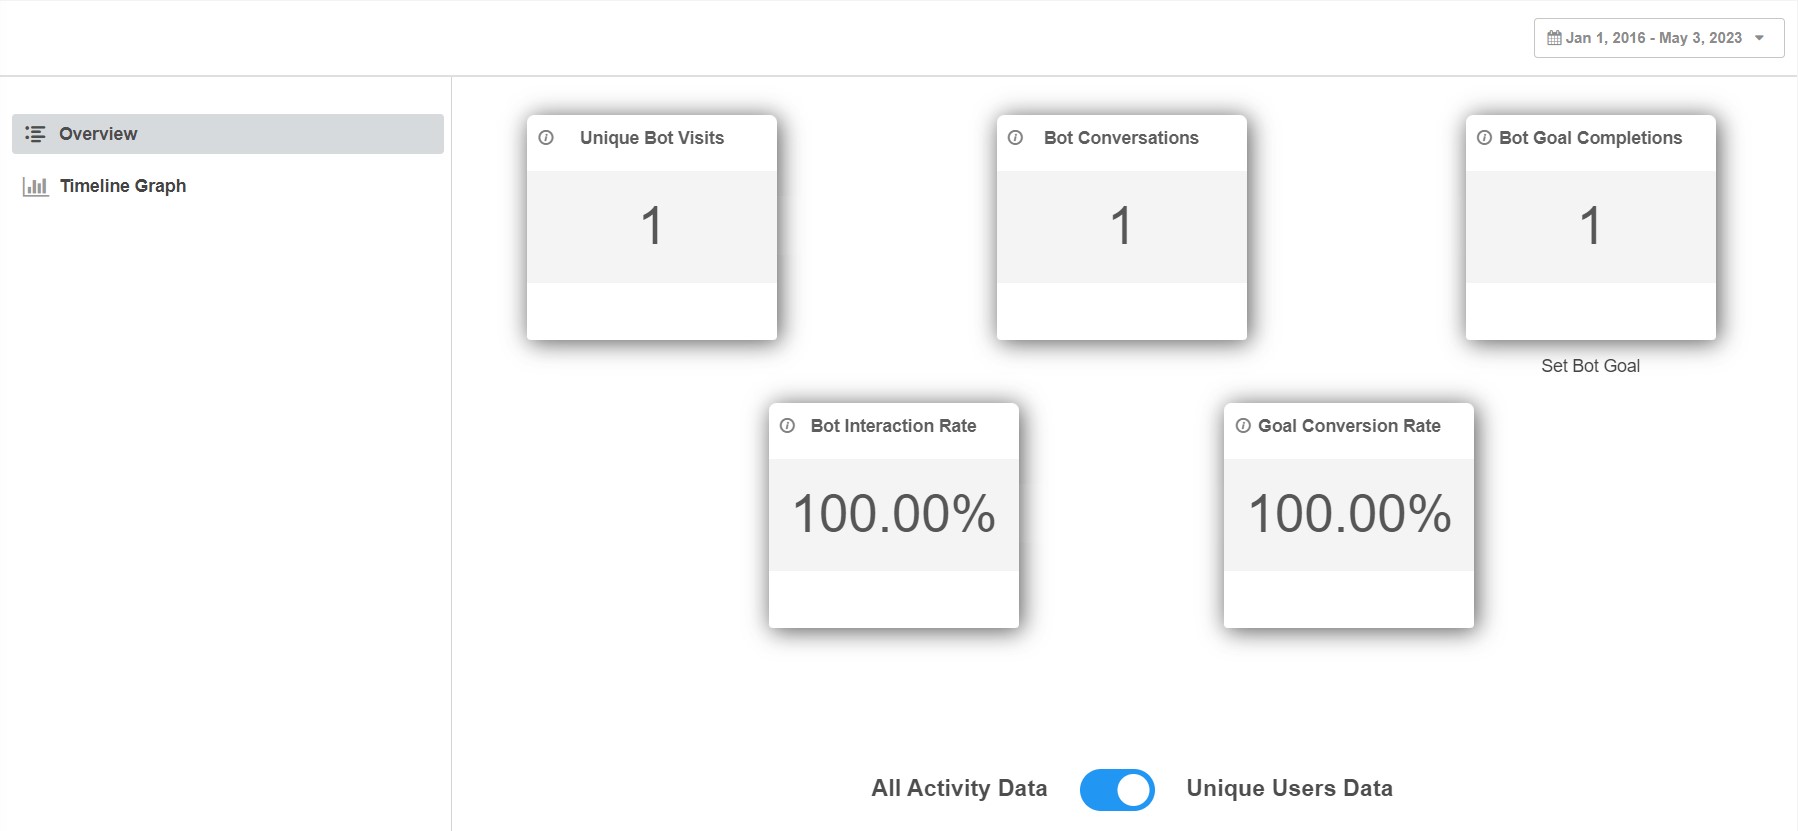Click info icon beside Bot Conversations
Screen dimensions: 1798x831
1015,138
